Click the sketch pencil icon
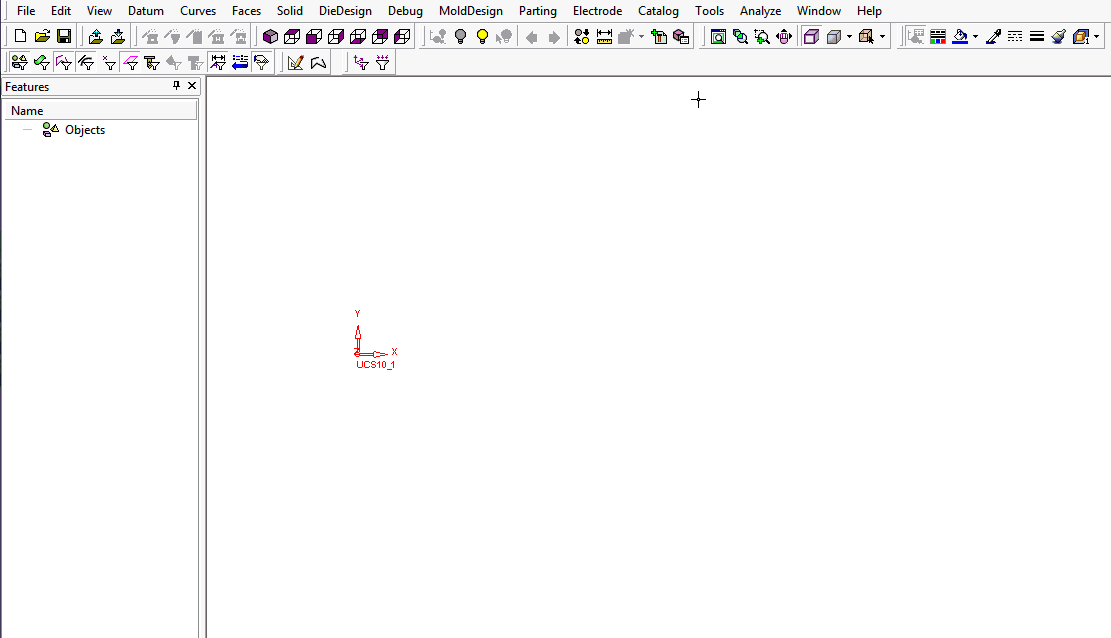The height and width of the screenshot is (638, 1111). tap(295, 63)
